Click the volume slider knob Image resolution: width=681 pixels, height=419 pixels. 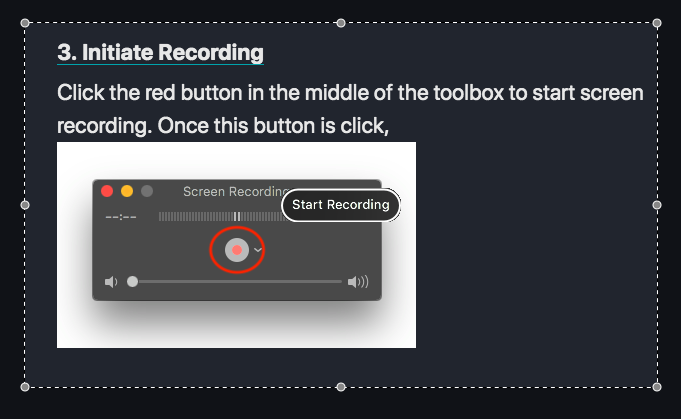click(132, 282)
